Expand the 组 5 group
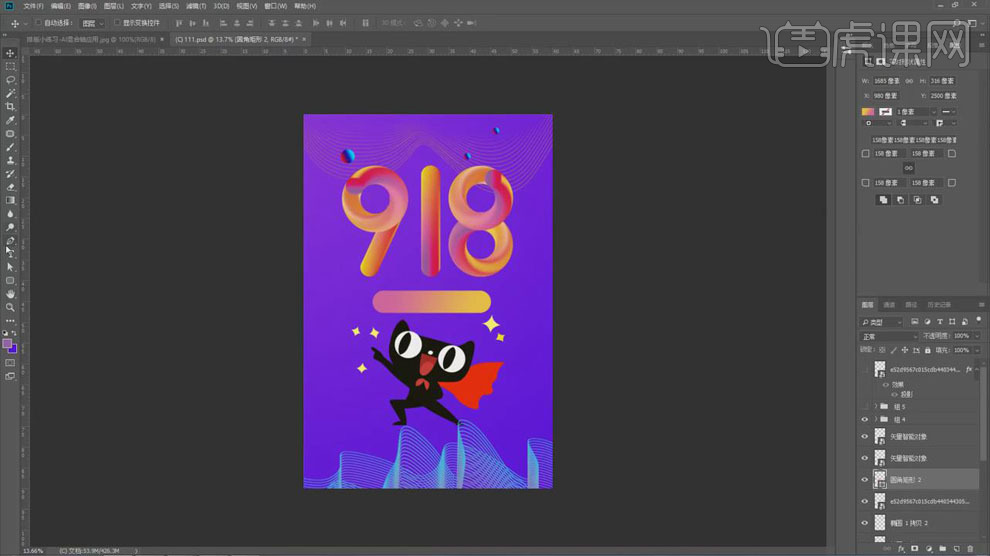This screenshot has width=990, height=556. (x=876, y=407)
